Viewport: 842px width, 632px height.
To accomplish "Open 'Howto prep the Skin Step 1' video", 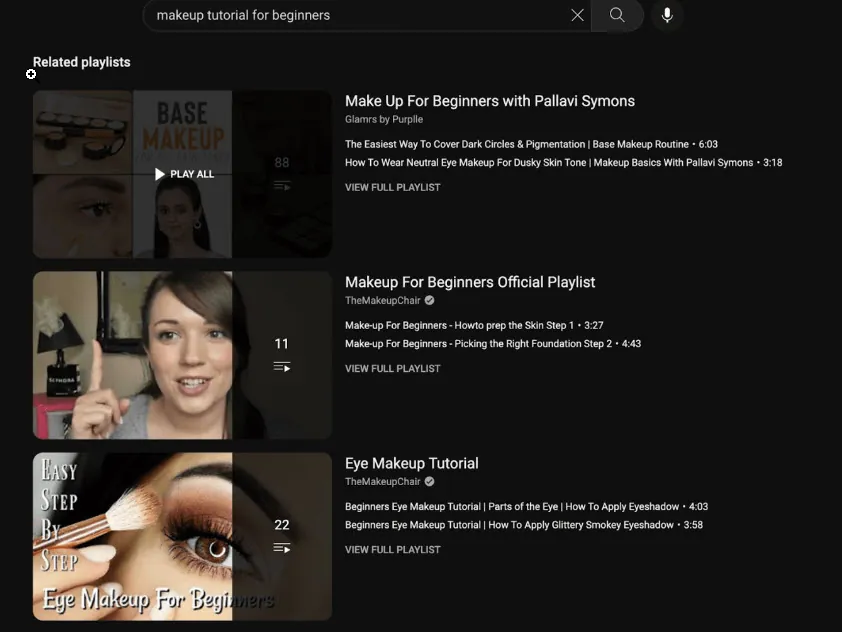I will click(x=474, y=325).
